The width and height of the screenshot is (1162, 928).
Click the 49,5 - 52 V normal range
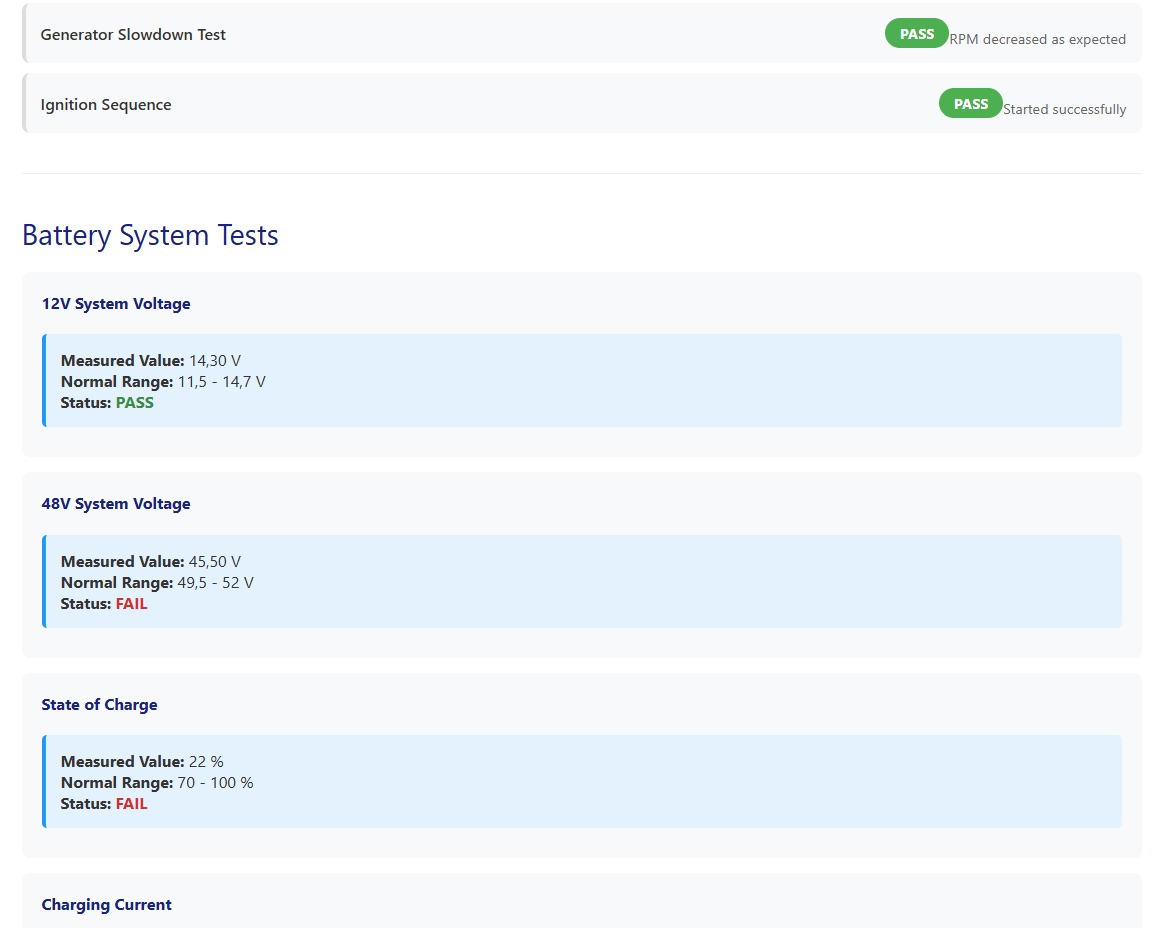click(215, 583)
